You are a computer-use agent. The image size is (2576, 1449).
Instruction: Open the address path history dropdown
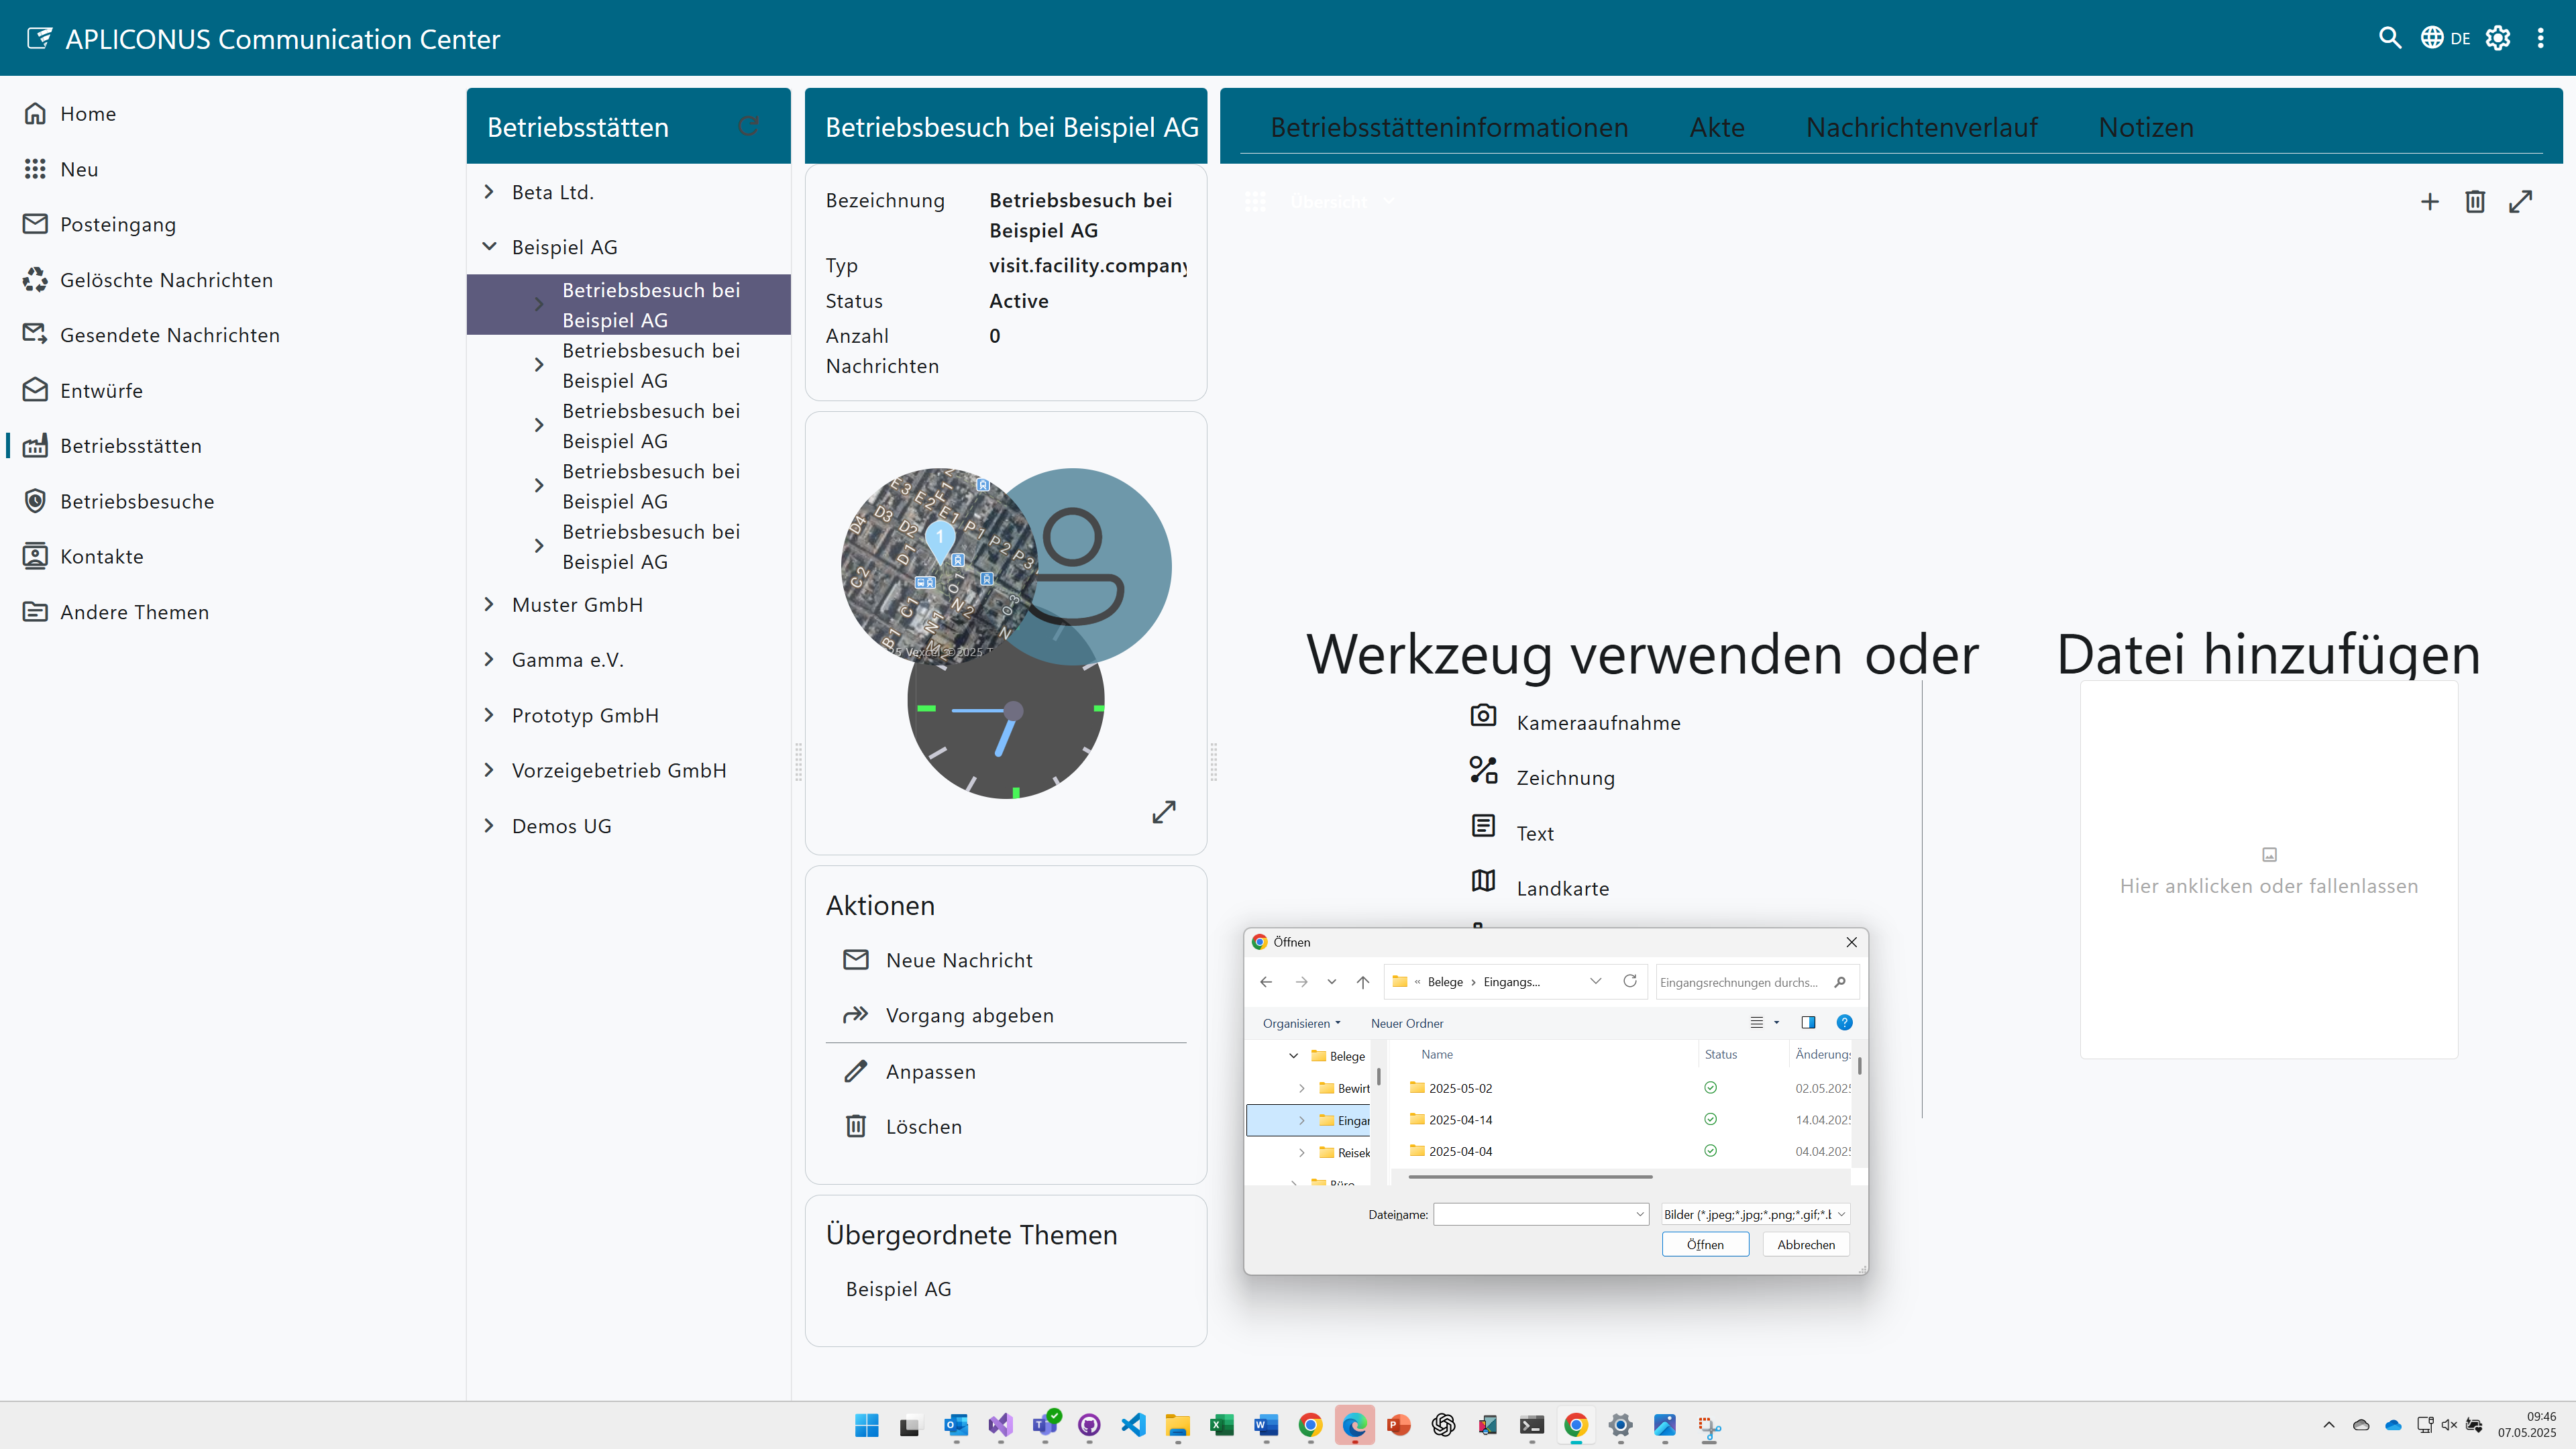click(x=1595, y=981)
